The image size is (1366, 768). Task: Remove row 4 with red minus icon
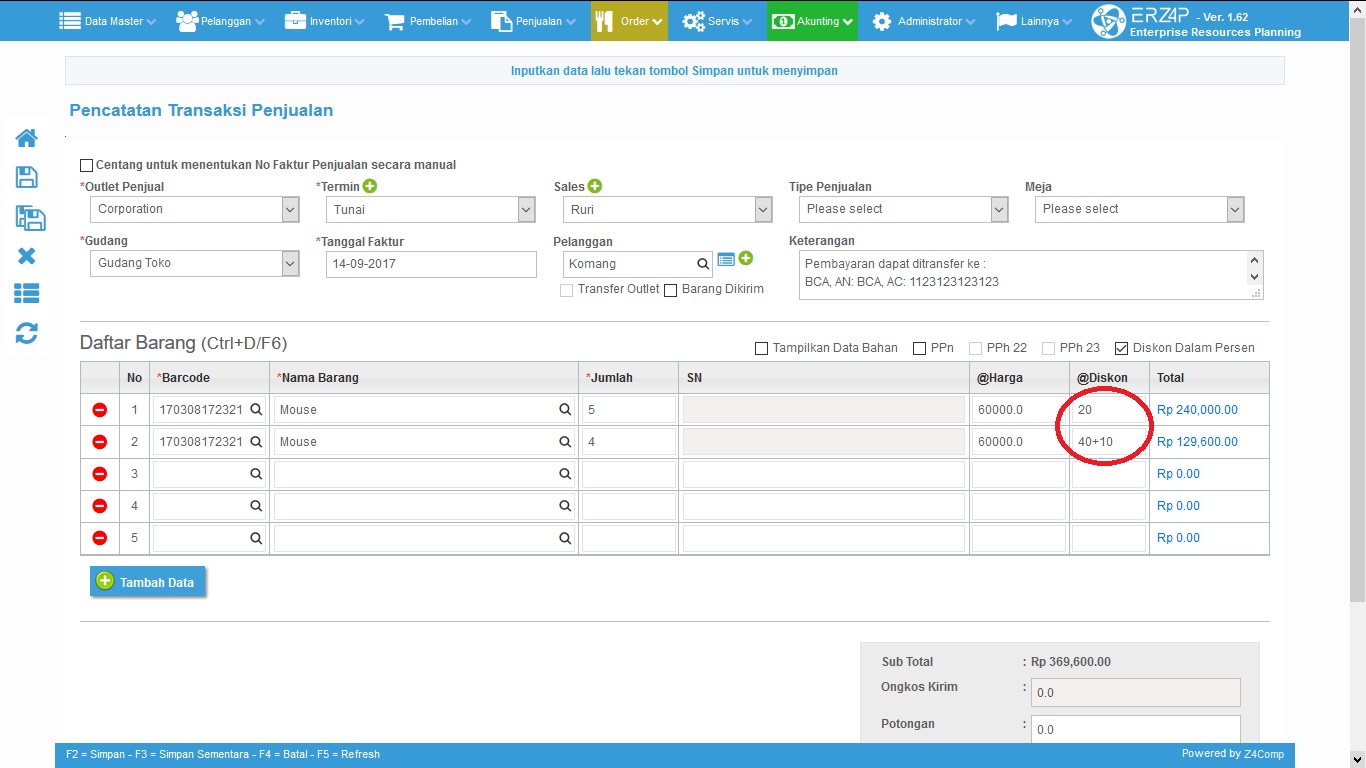99,506
